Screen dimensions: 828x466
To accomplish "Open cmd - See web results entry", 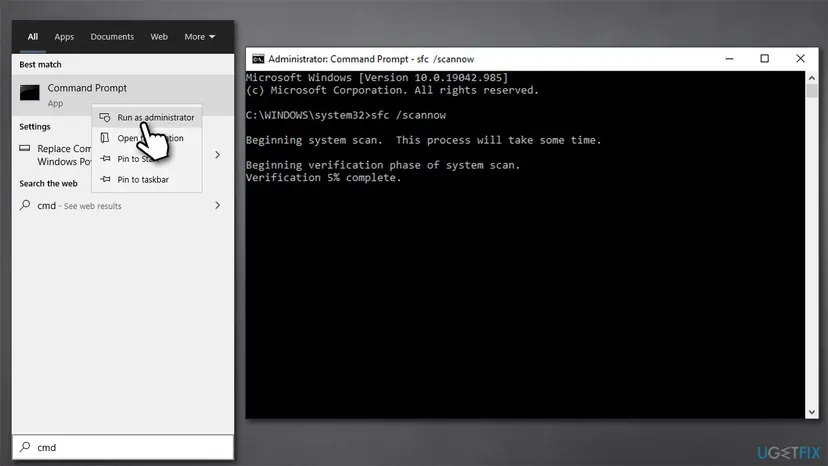I will (x=123, y=206).
